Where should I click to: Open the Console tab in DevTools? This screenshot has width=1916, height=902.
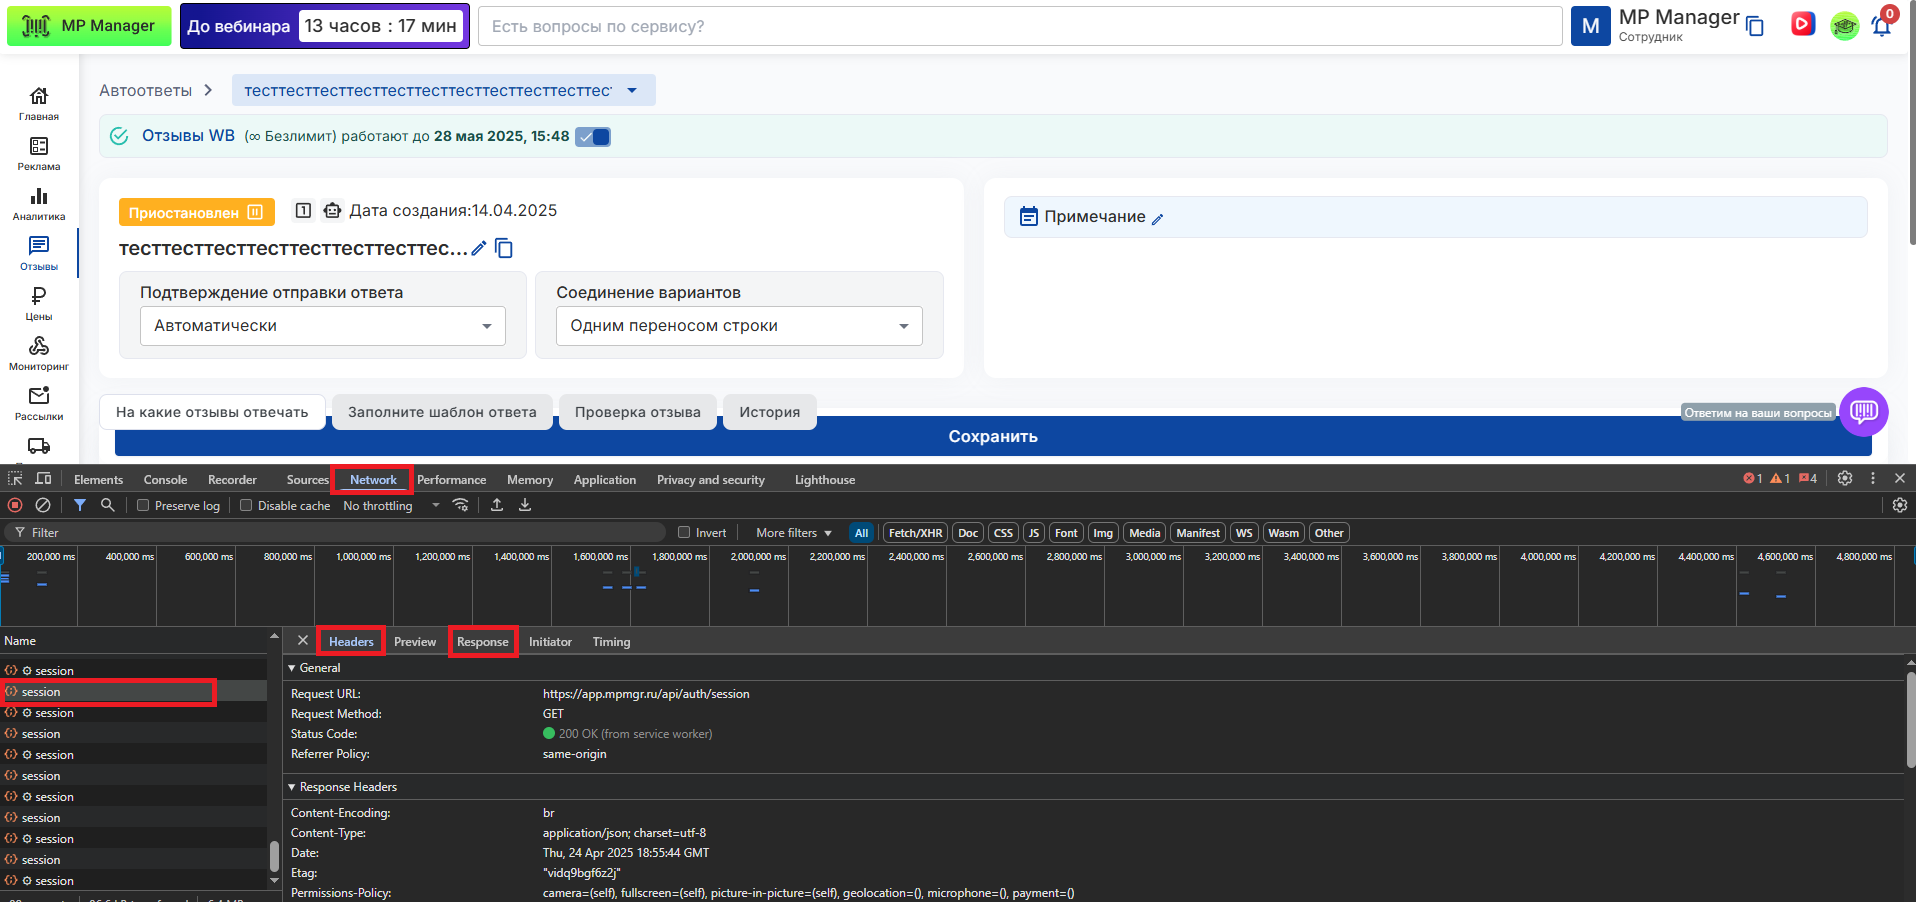[x=165, y=480]
